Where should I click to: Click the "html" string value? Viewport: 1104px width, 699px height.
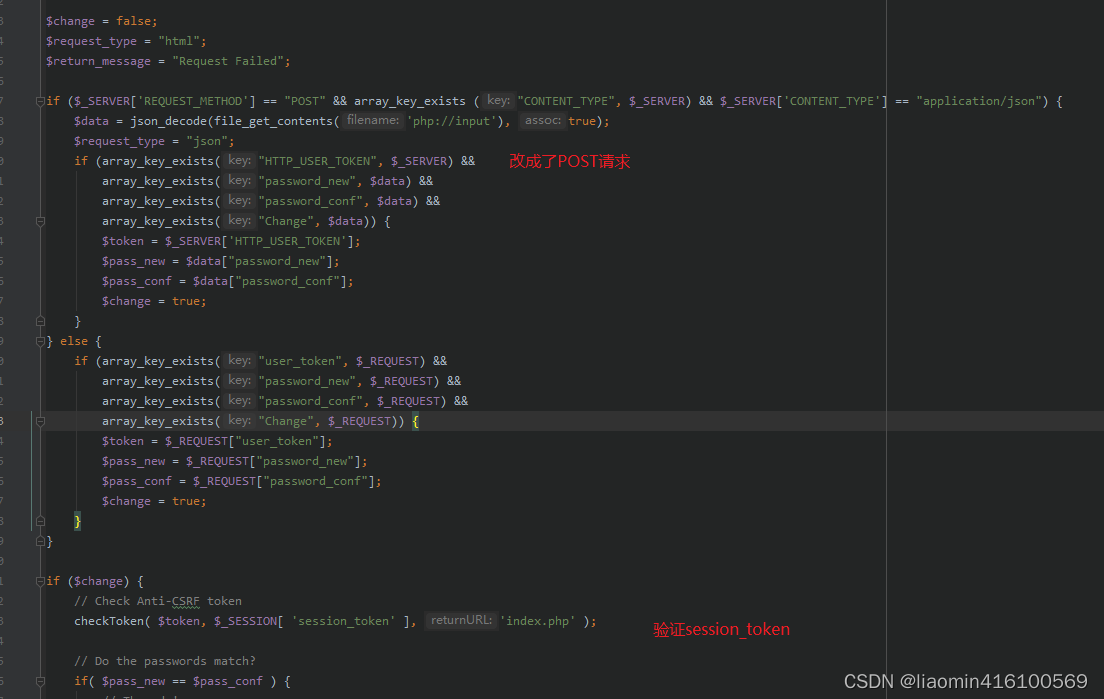[179, 42]
